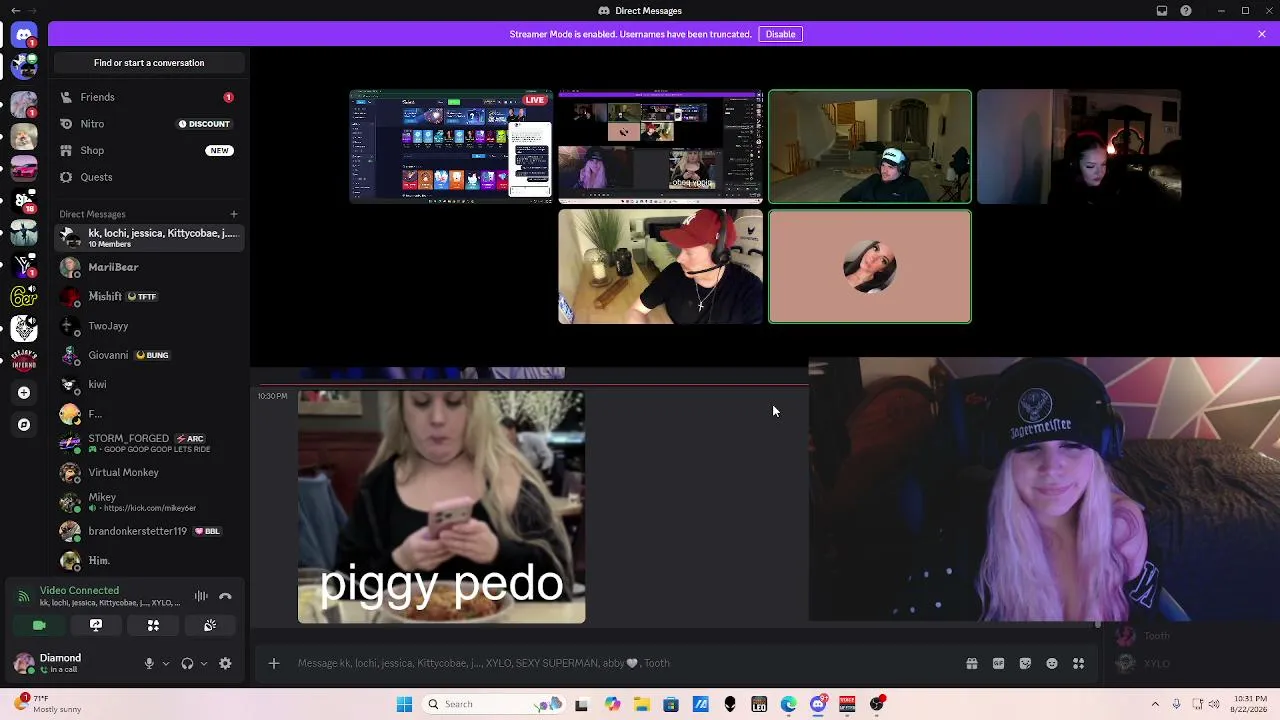Screen dimensions: 1280x720
Task: Attach a file with the plus button
Action: (x=273, y=663)
